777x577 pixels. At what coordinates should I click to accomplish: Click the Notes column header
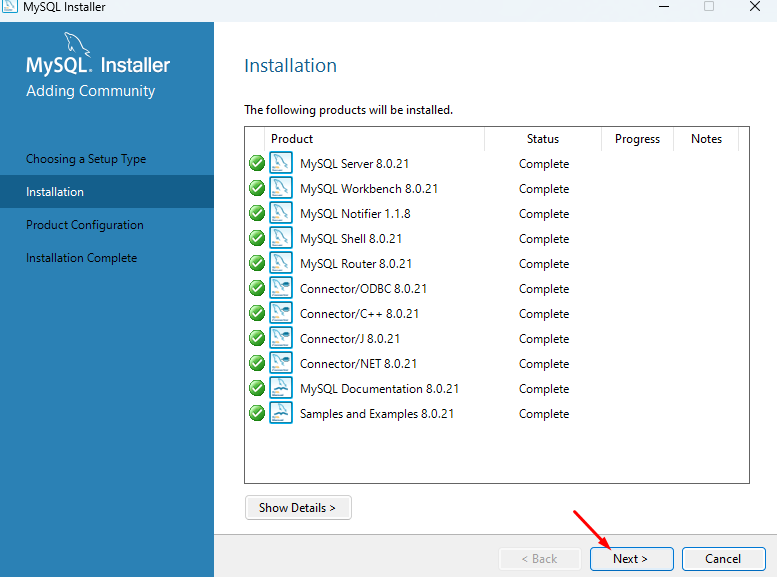click(706, 139)
